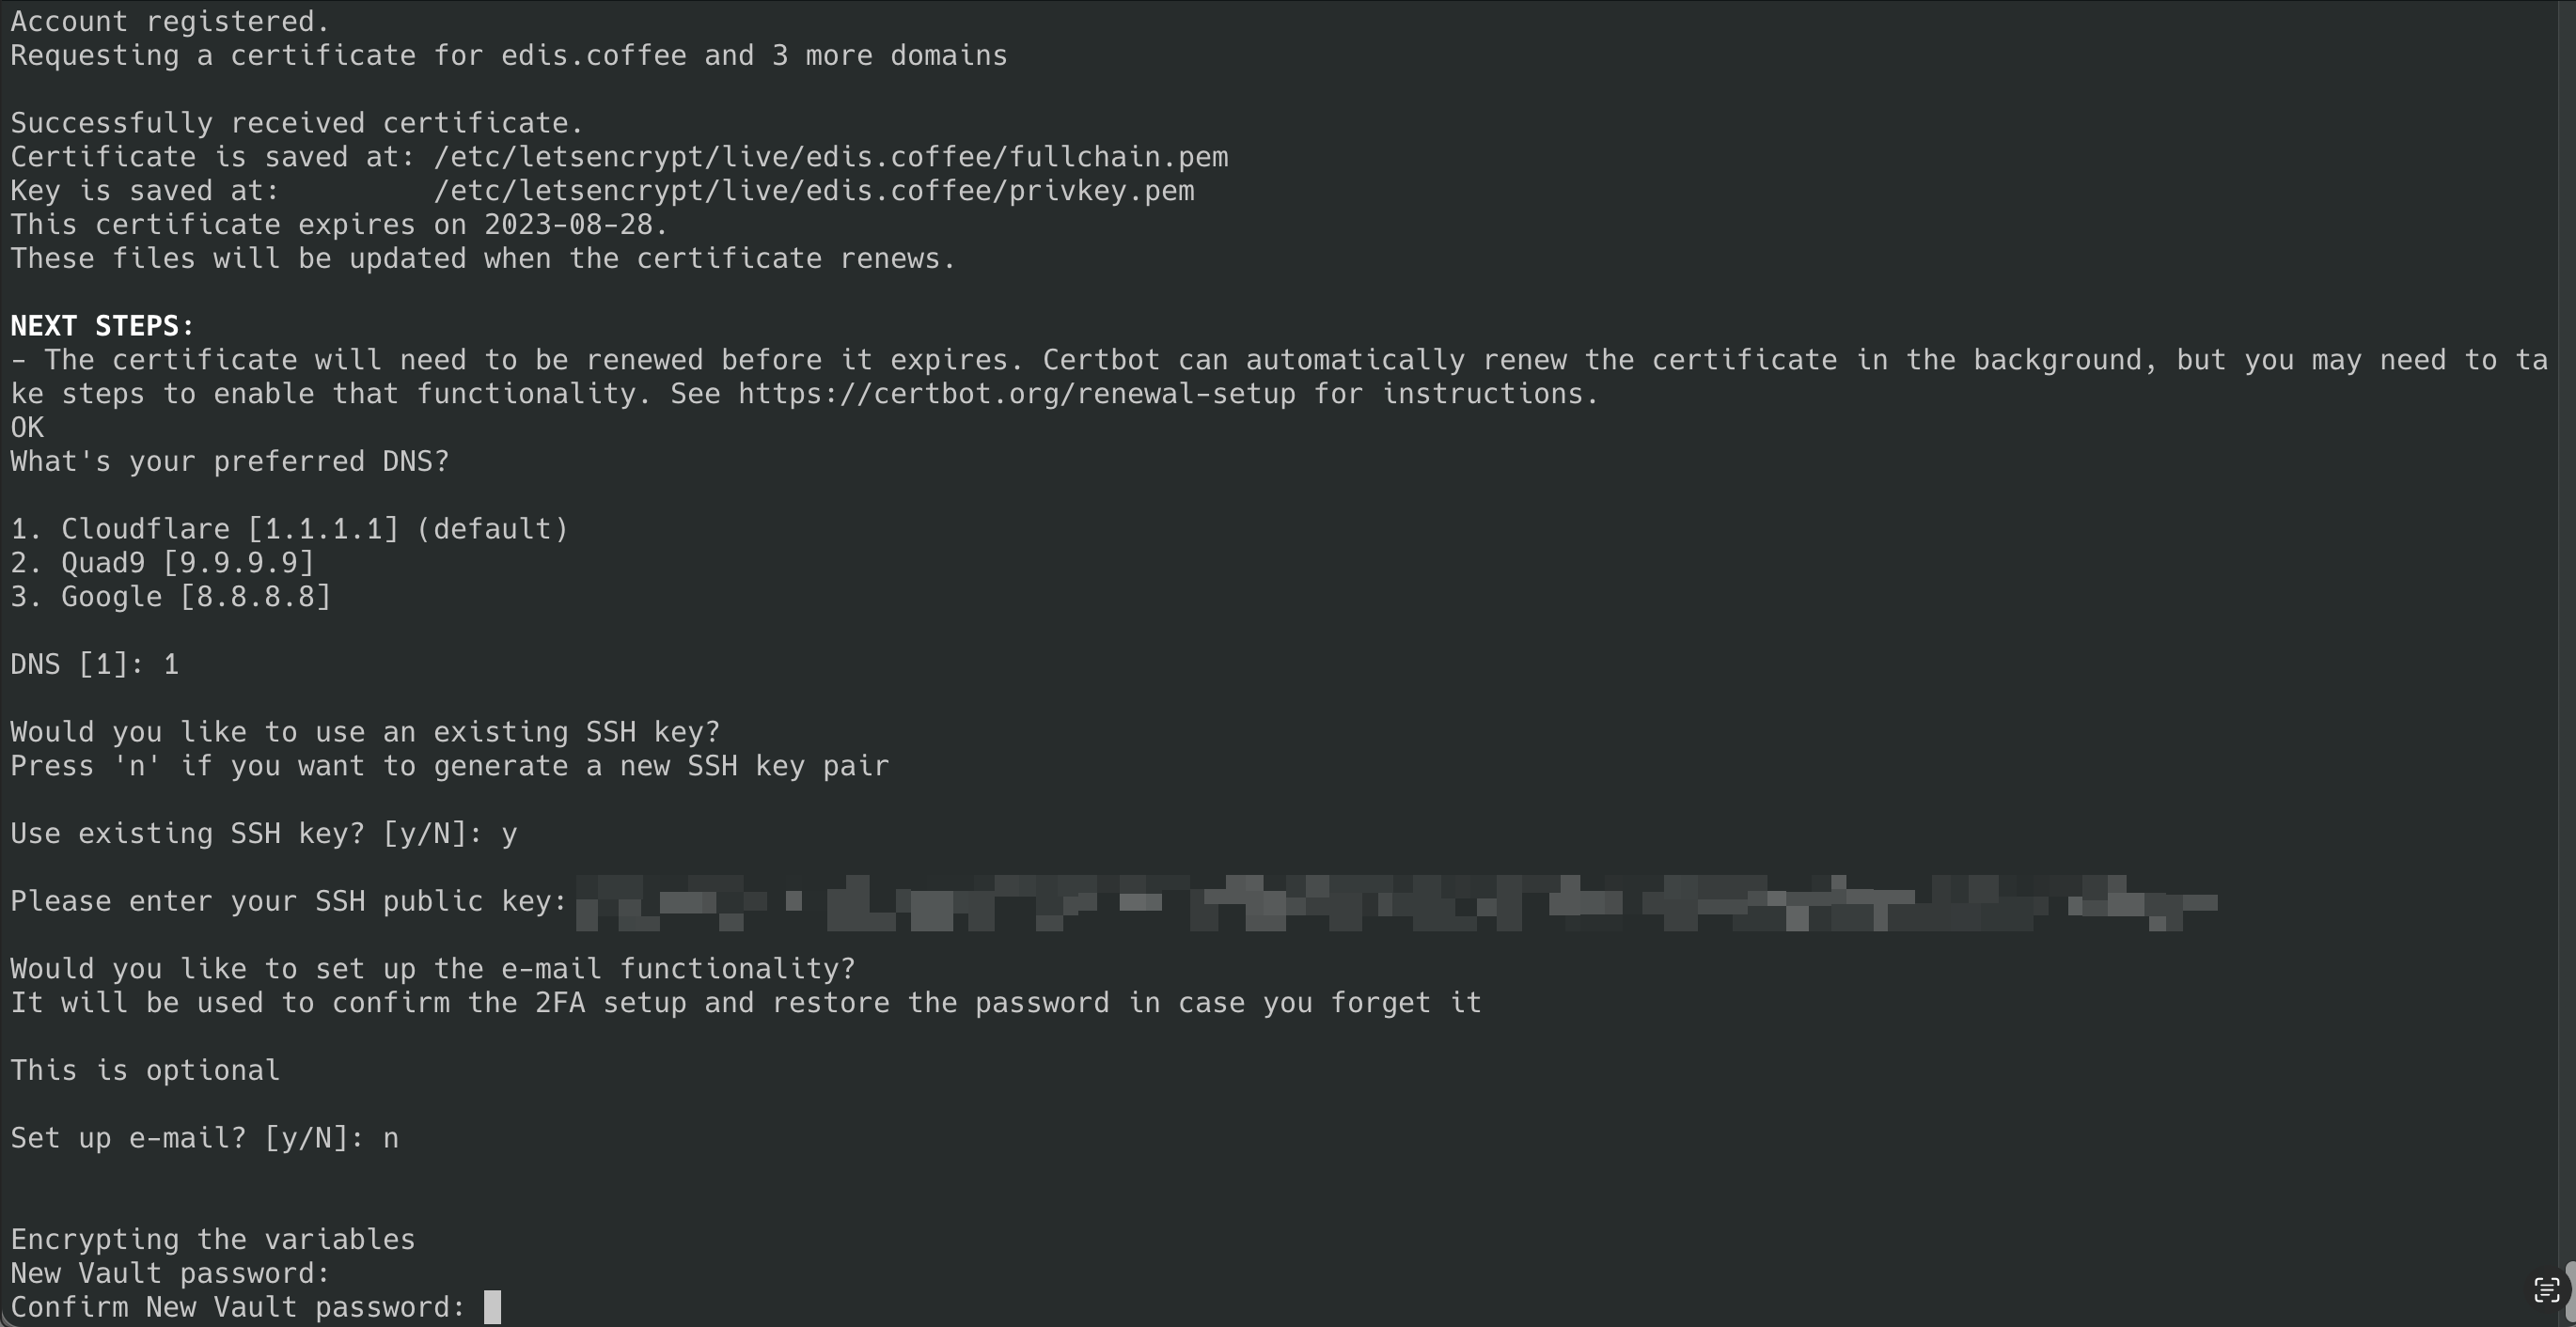Image resolution: width=2576 pixels, height=1327 pixels.
Task: Click the Quad9 [9.9.9.9] DNS option line
Action: (162, 563)
